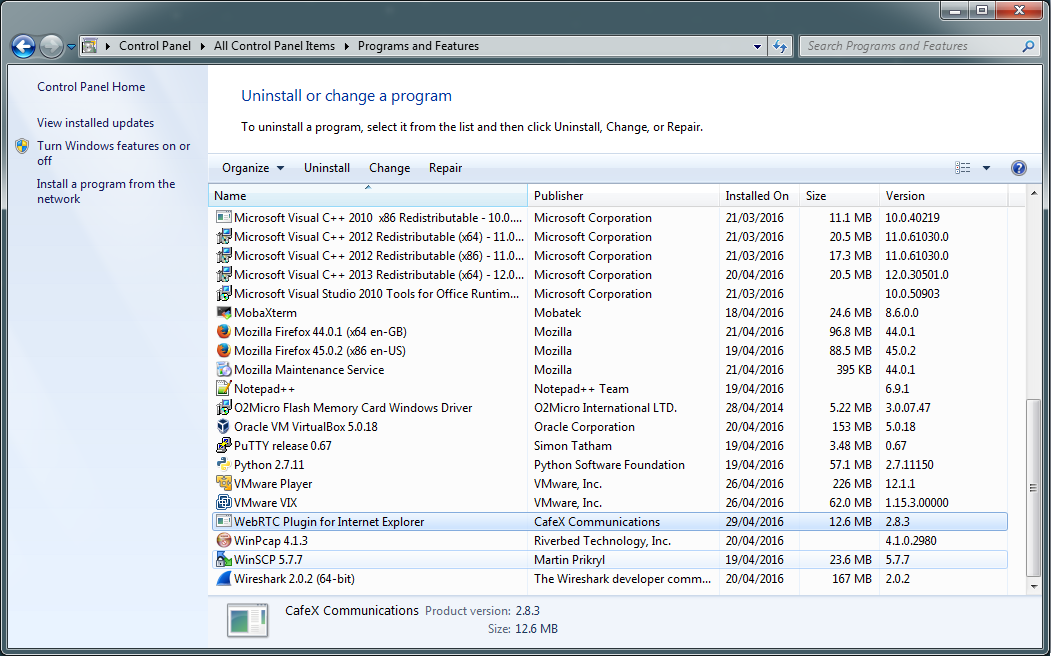Open the address bar history dropdown

757,46
